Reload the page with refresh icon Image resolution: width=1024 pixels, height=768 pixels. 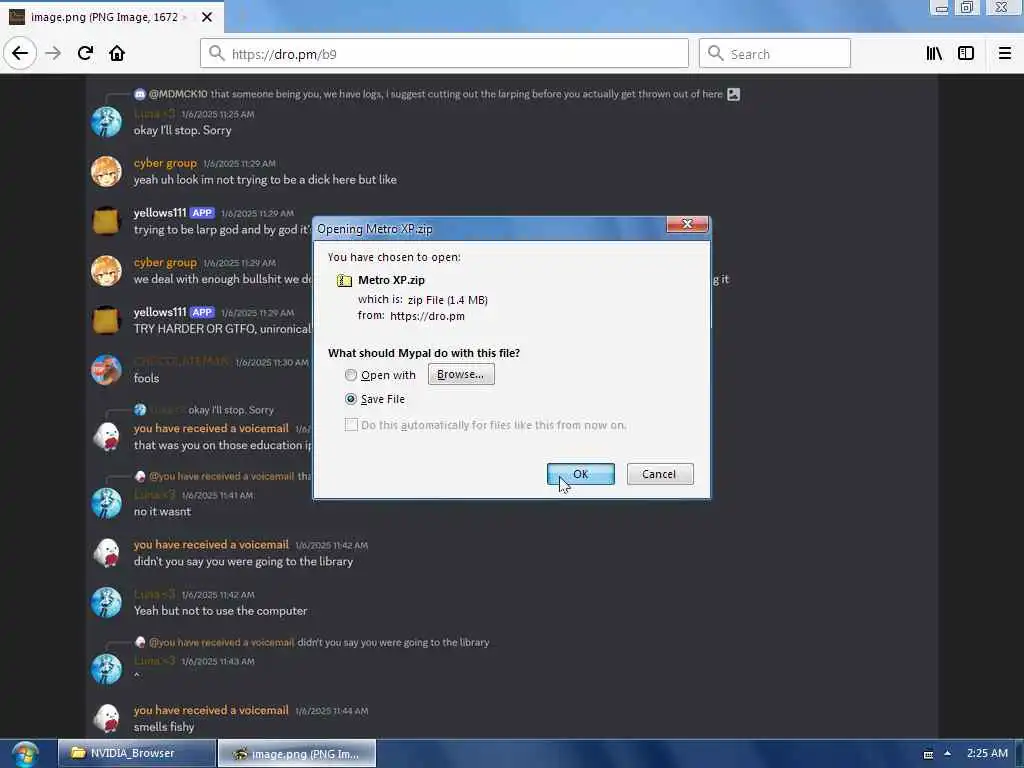[85, 54]
